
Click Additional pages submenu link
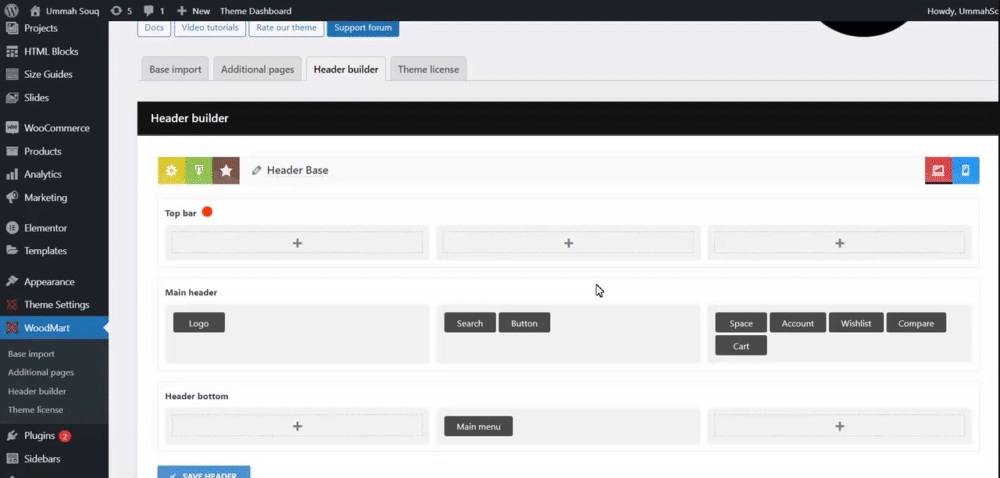click(x=41, y=372)
